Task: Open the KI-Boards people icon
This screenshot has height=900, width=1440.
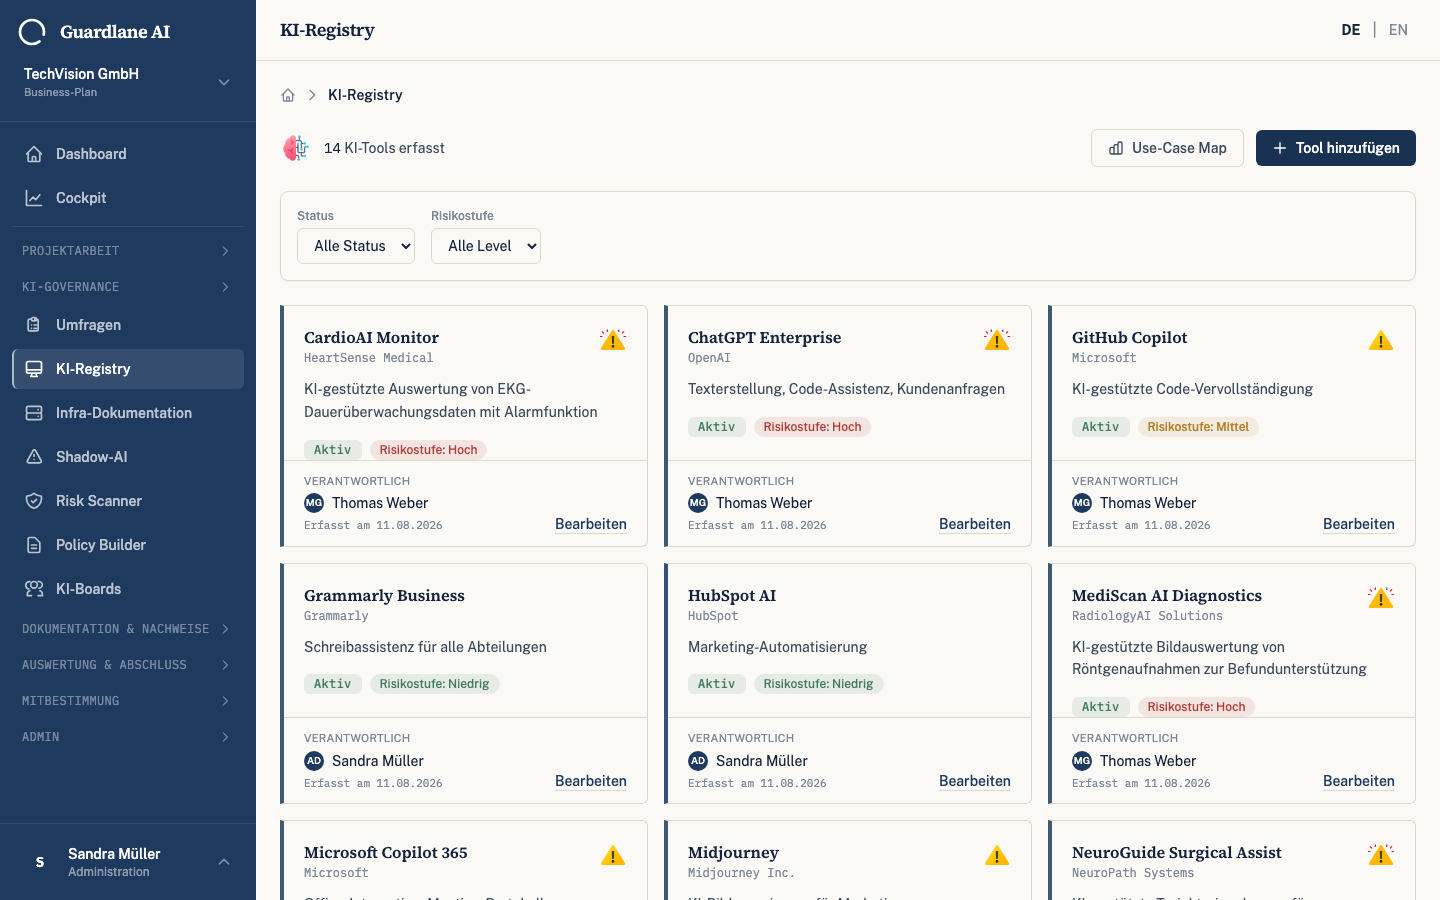Action: point(34,589)
